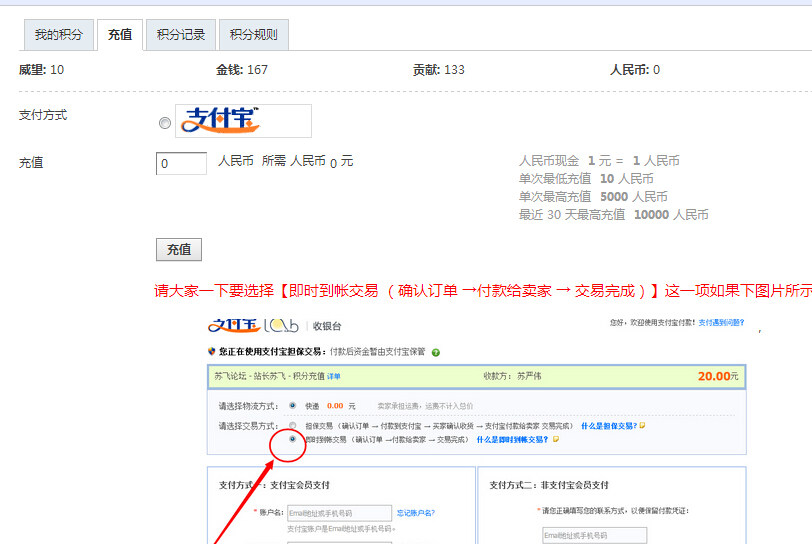Select the 充值 tab

point(120,35)
